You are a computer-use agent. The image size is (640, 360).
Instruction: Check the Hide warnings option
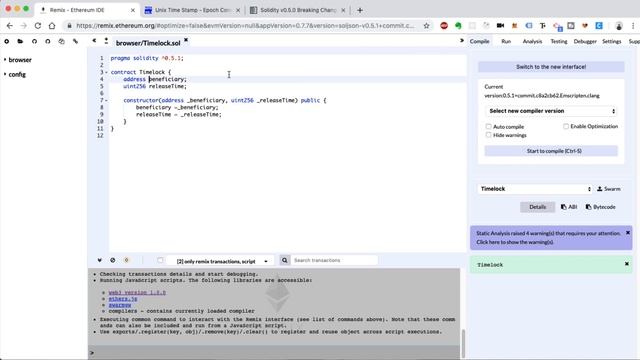tap(488, 135)
